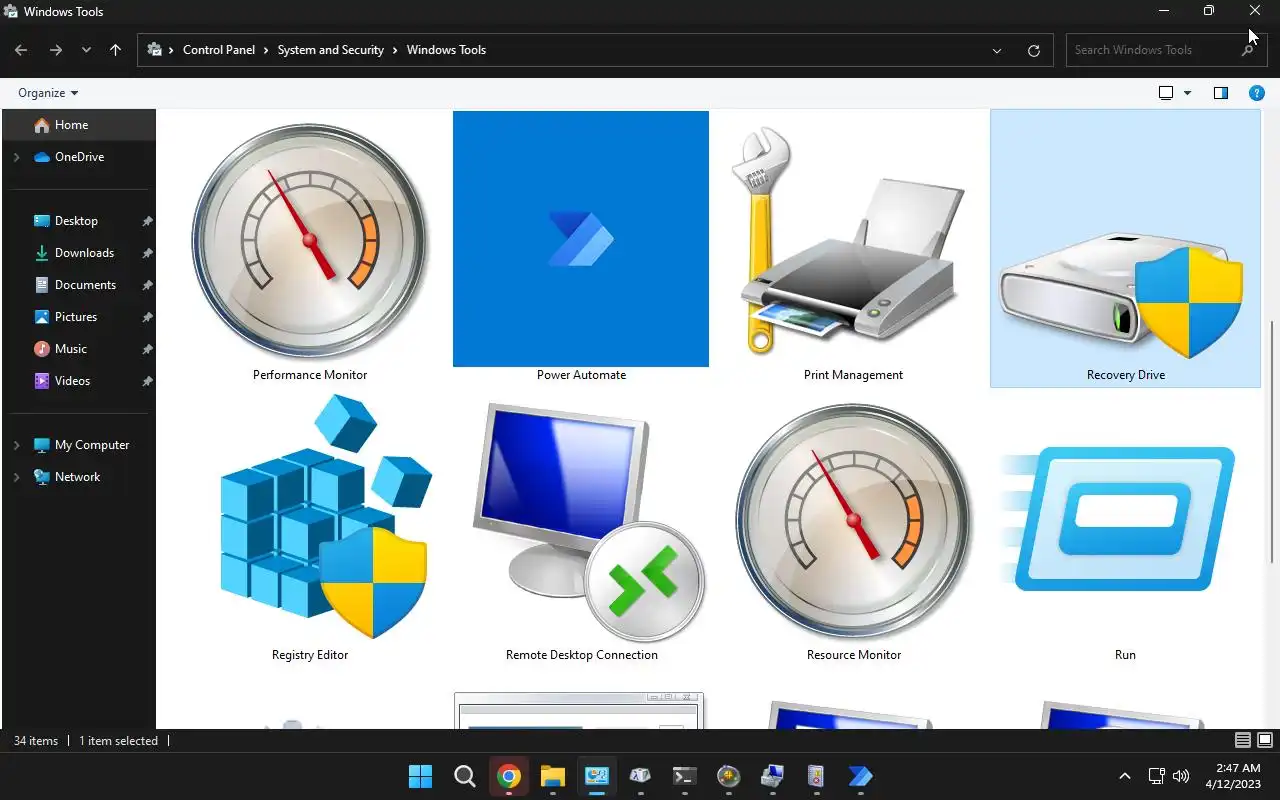
Task: Open the Run dialog tool
Action: click(x=1125, y=528)
